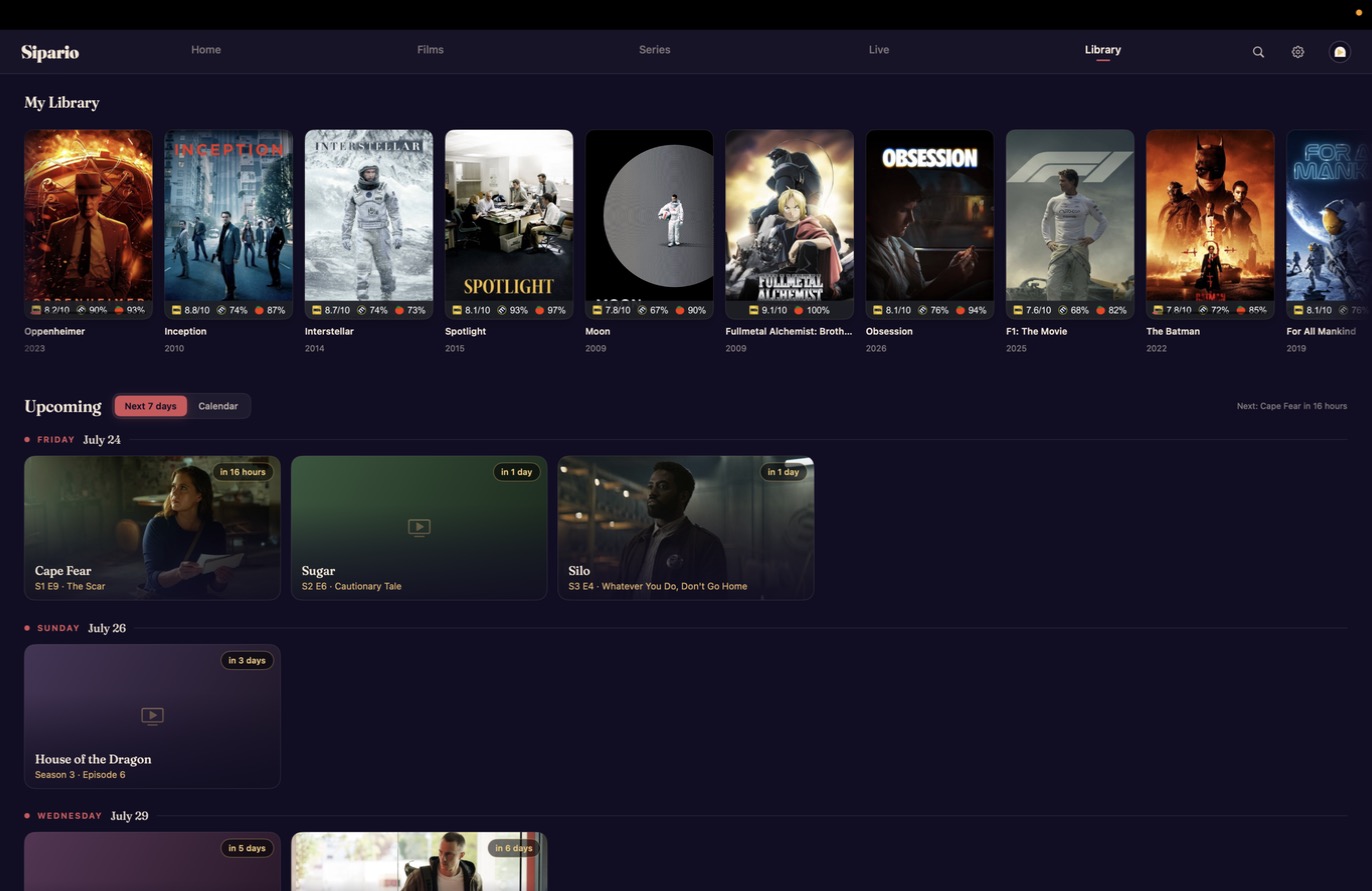The image size is (1372, 891).
Task: Click the "in 16 hours" badge on Cape Fear
Action: [243, 472]
